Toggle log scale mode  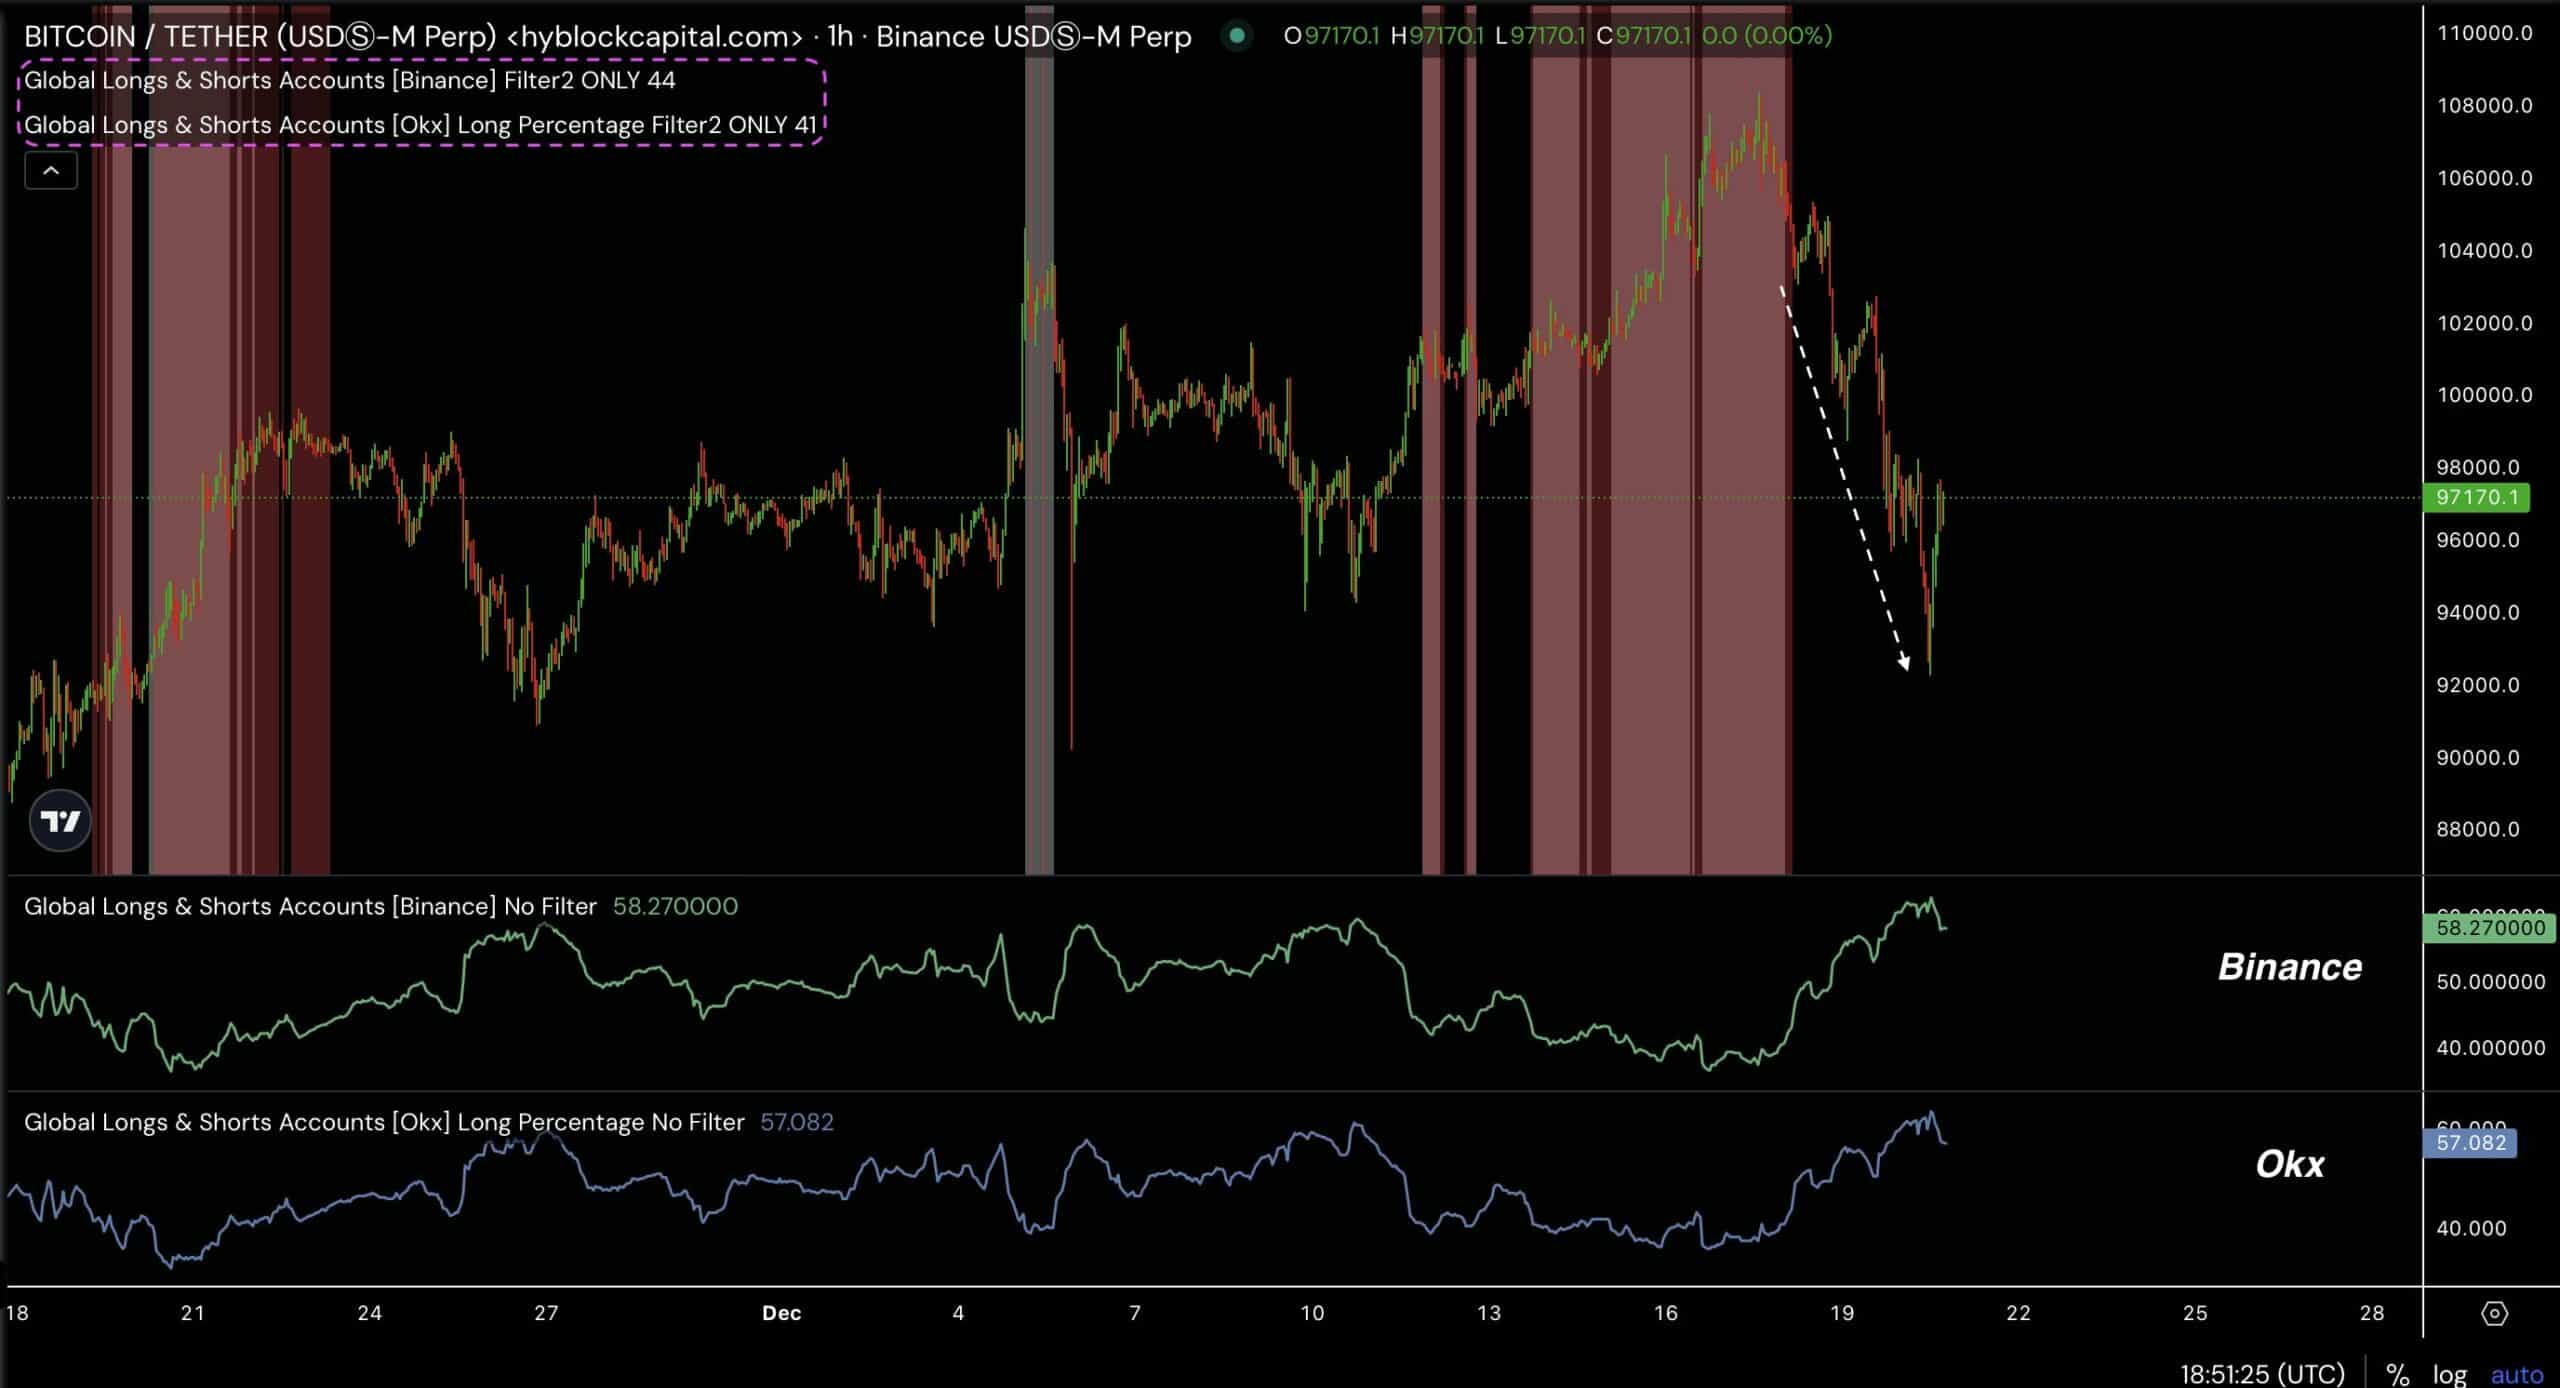2450,1374
